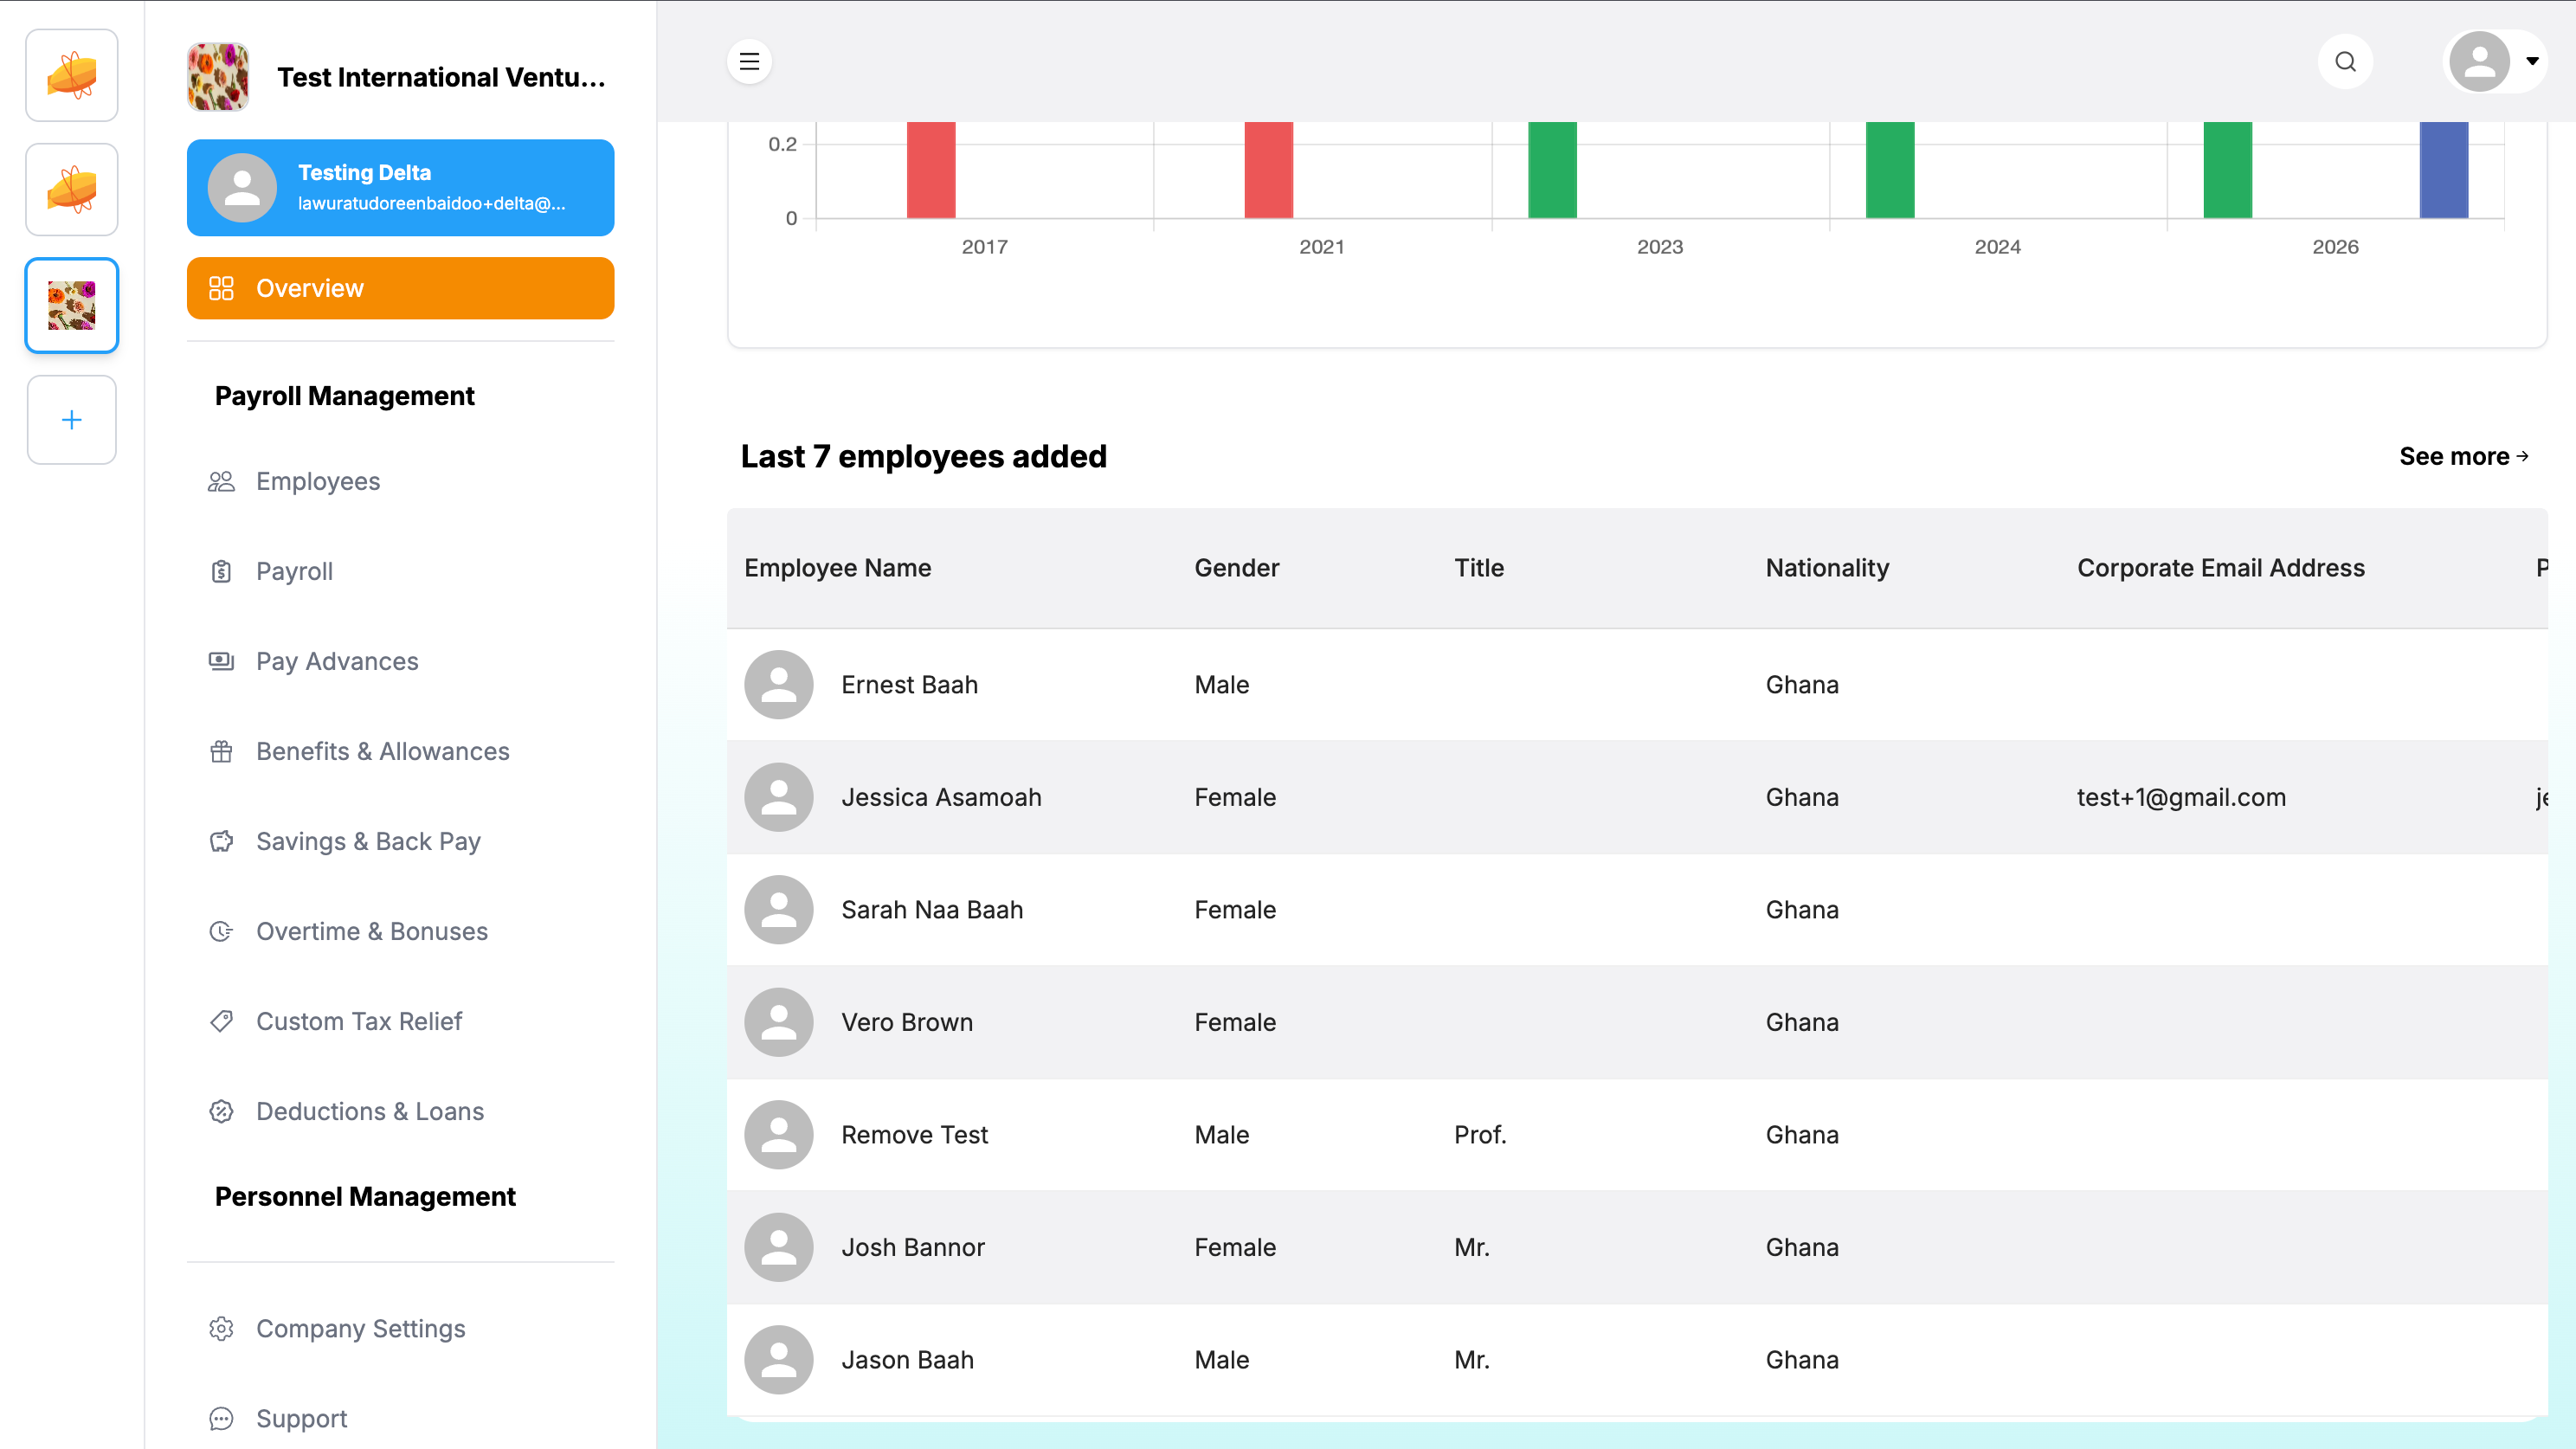Click Josh Bannor's avatar icon
The width and height of the screenshot is (2576, 1449).
coord(778,1247)
